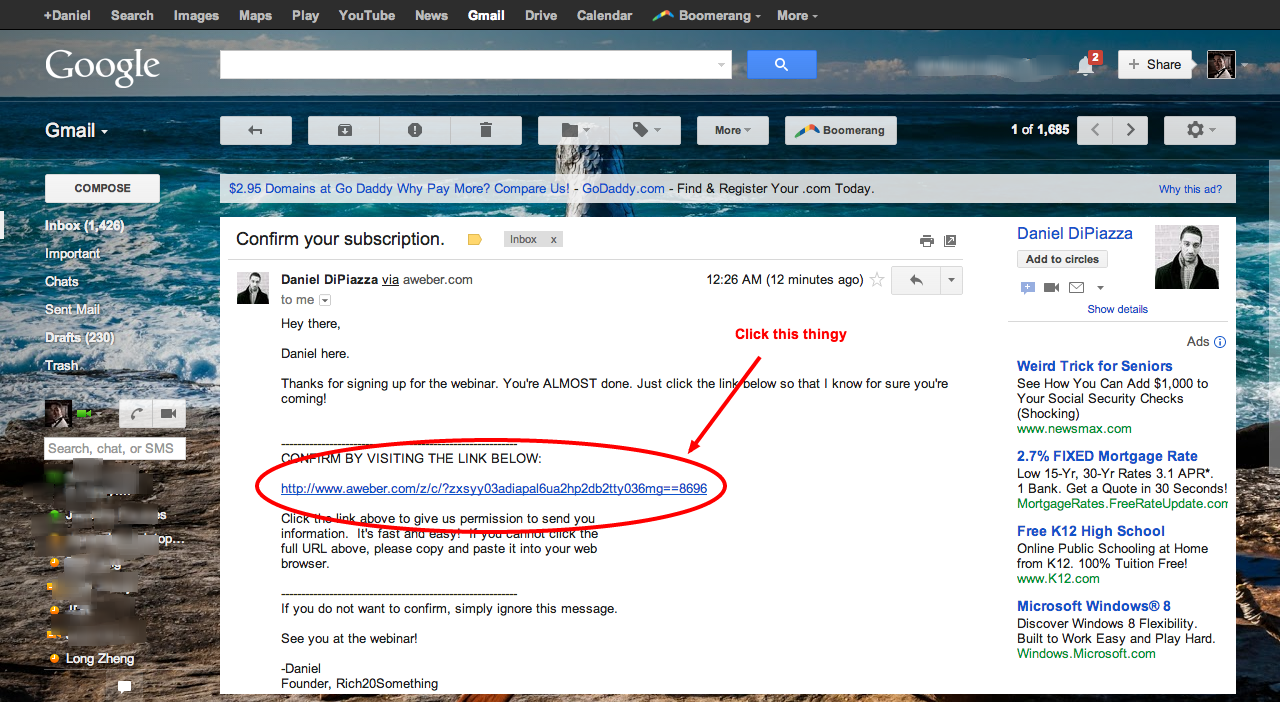This screenshot has height=702, width=1280.
Task: Delete the email with the trash icon
Action: pyautogui.click(x=486, y=130)
